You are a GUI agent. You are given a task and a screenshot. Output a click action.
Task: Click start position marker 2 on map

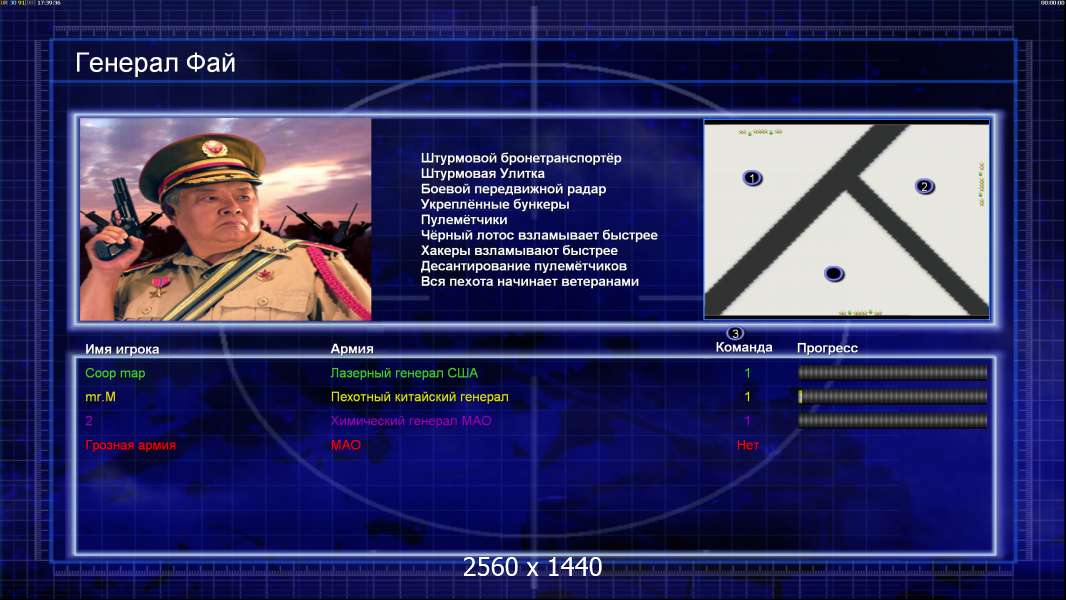tap(923, 186)
